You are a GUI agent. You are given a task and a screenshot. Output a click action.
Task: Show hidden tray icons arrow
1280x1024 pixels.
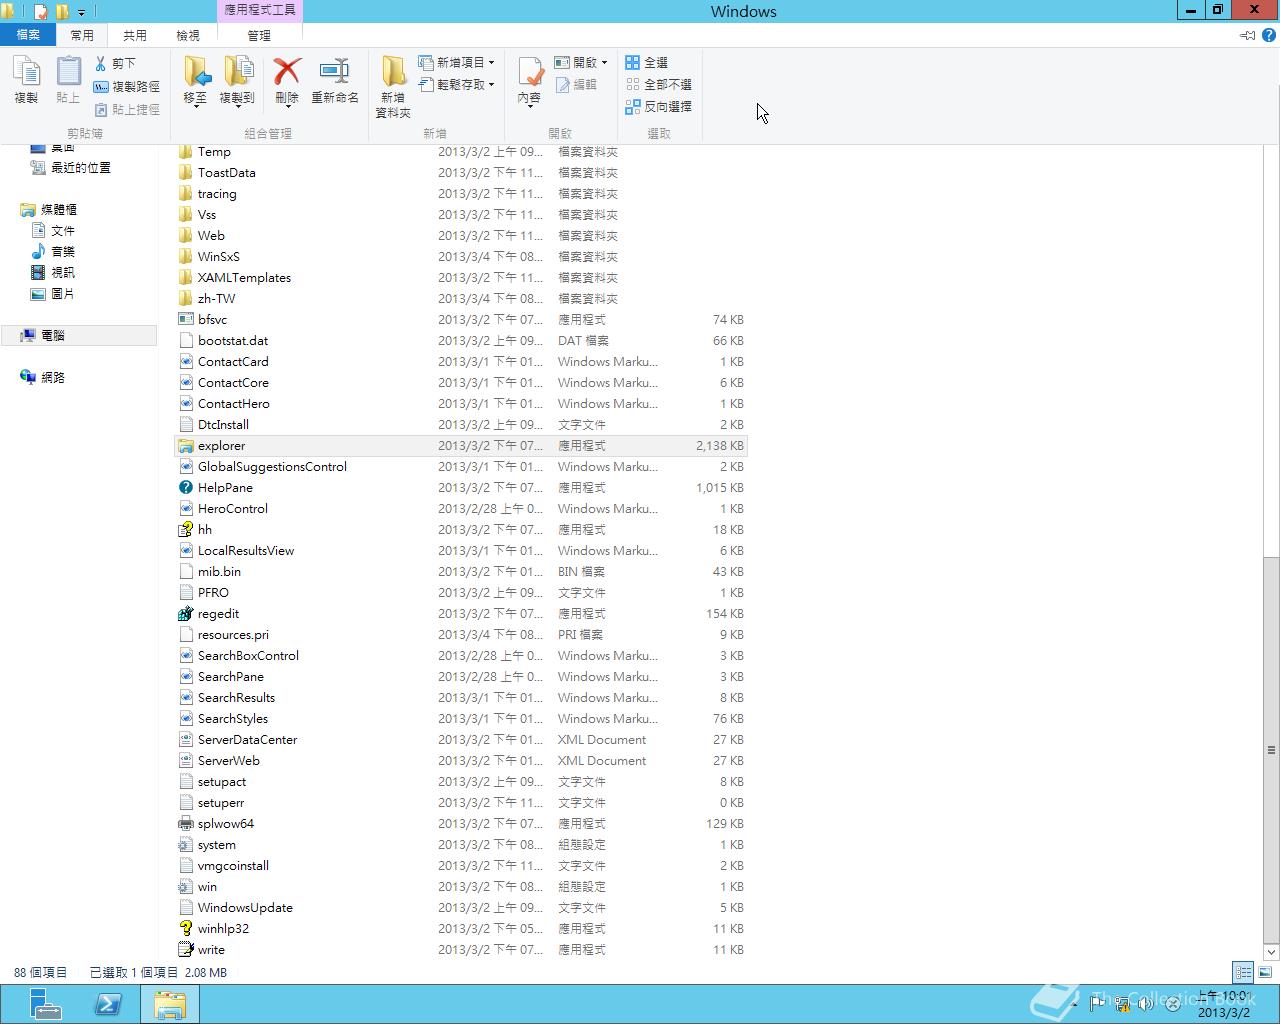[1075, 1003]
